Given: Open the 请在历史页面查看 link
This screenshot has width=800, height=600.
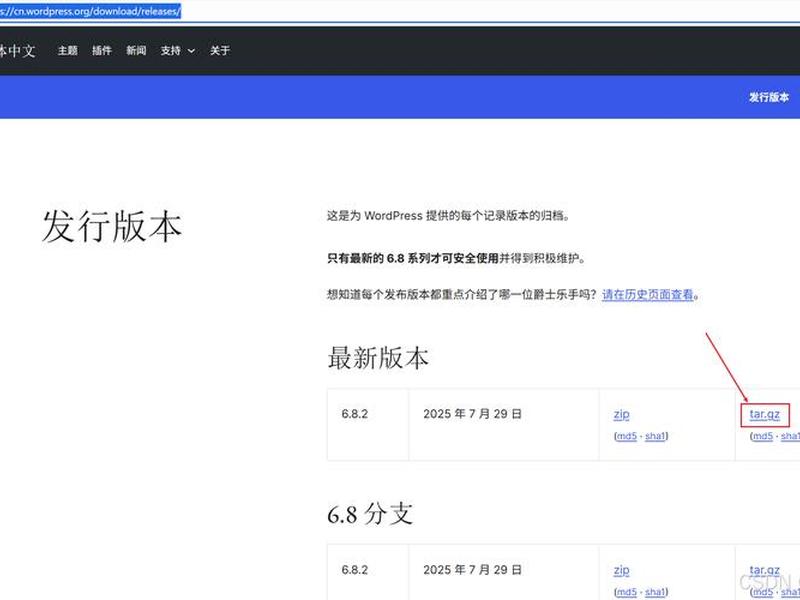Looking at the screenshot, I should [647, 294].
